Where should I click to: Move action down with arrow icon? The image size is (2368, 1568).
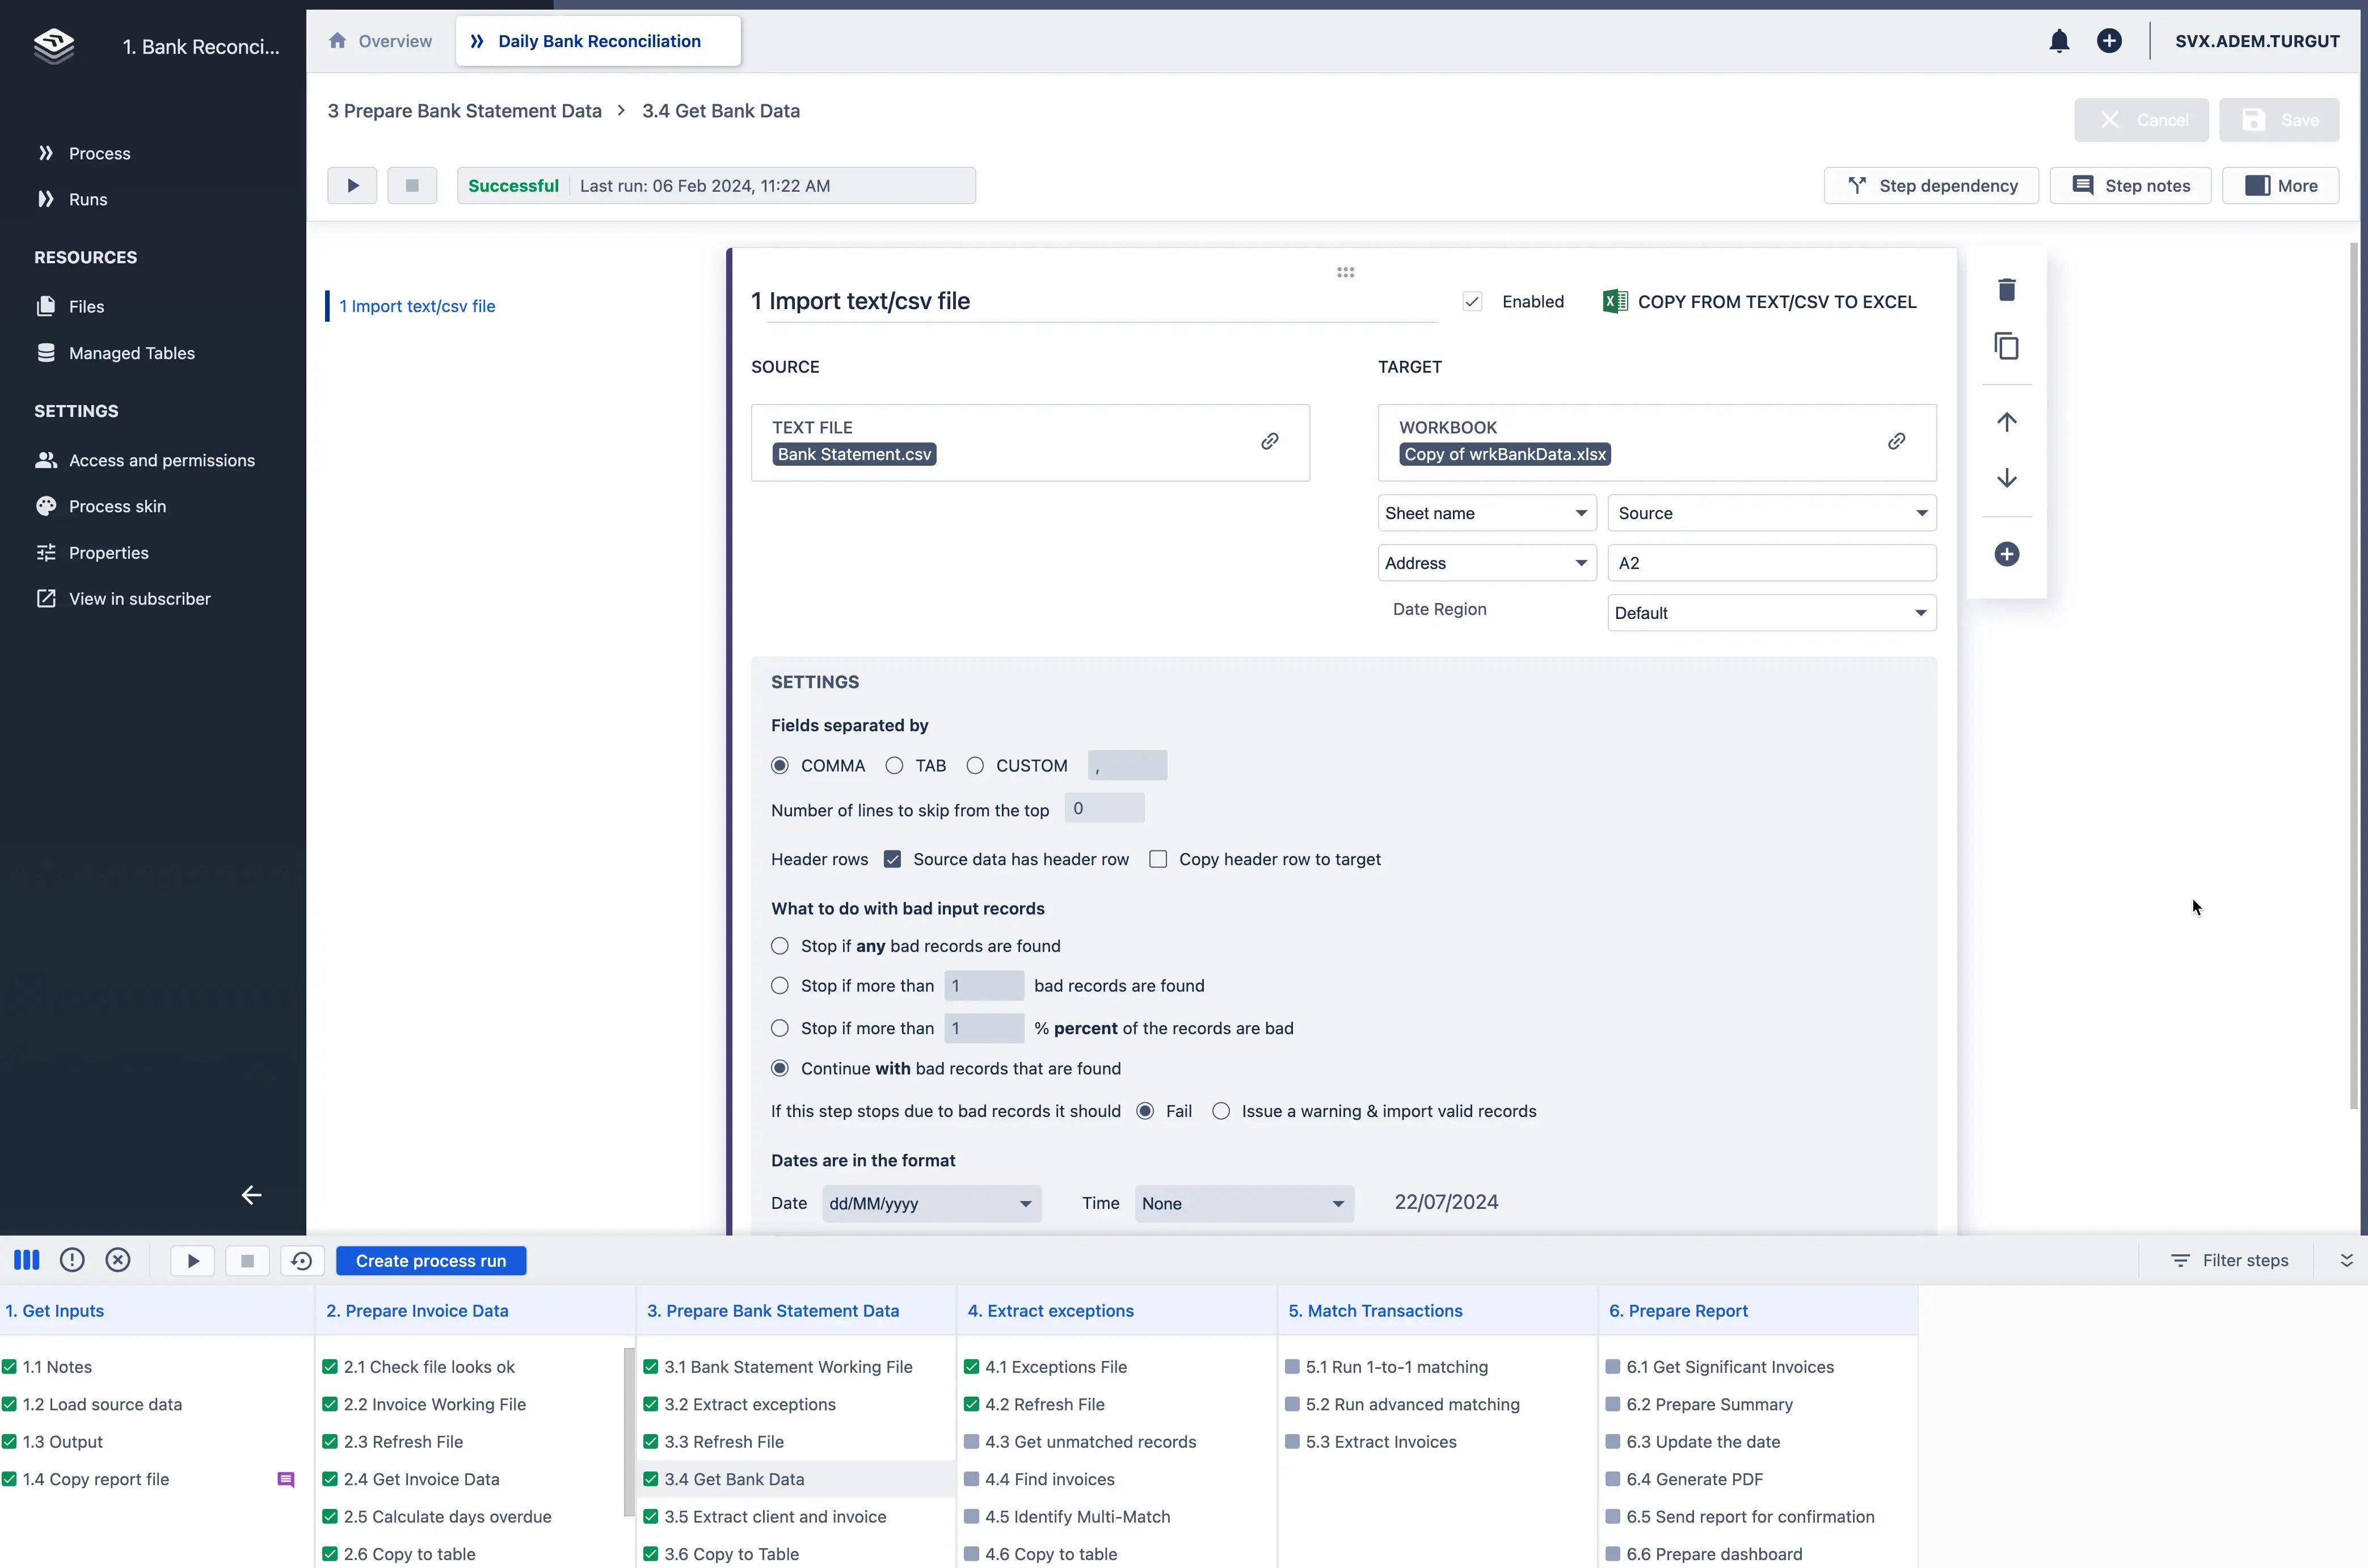(2006, 478)
